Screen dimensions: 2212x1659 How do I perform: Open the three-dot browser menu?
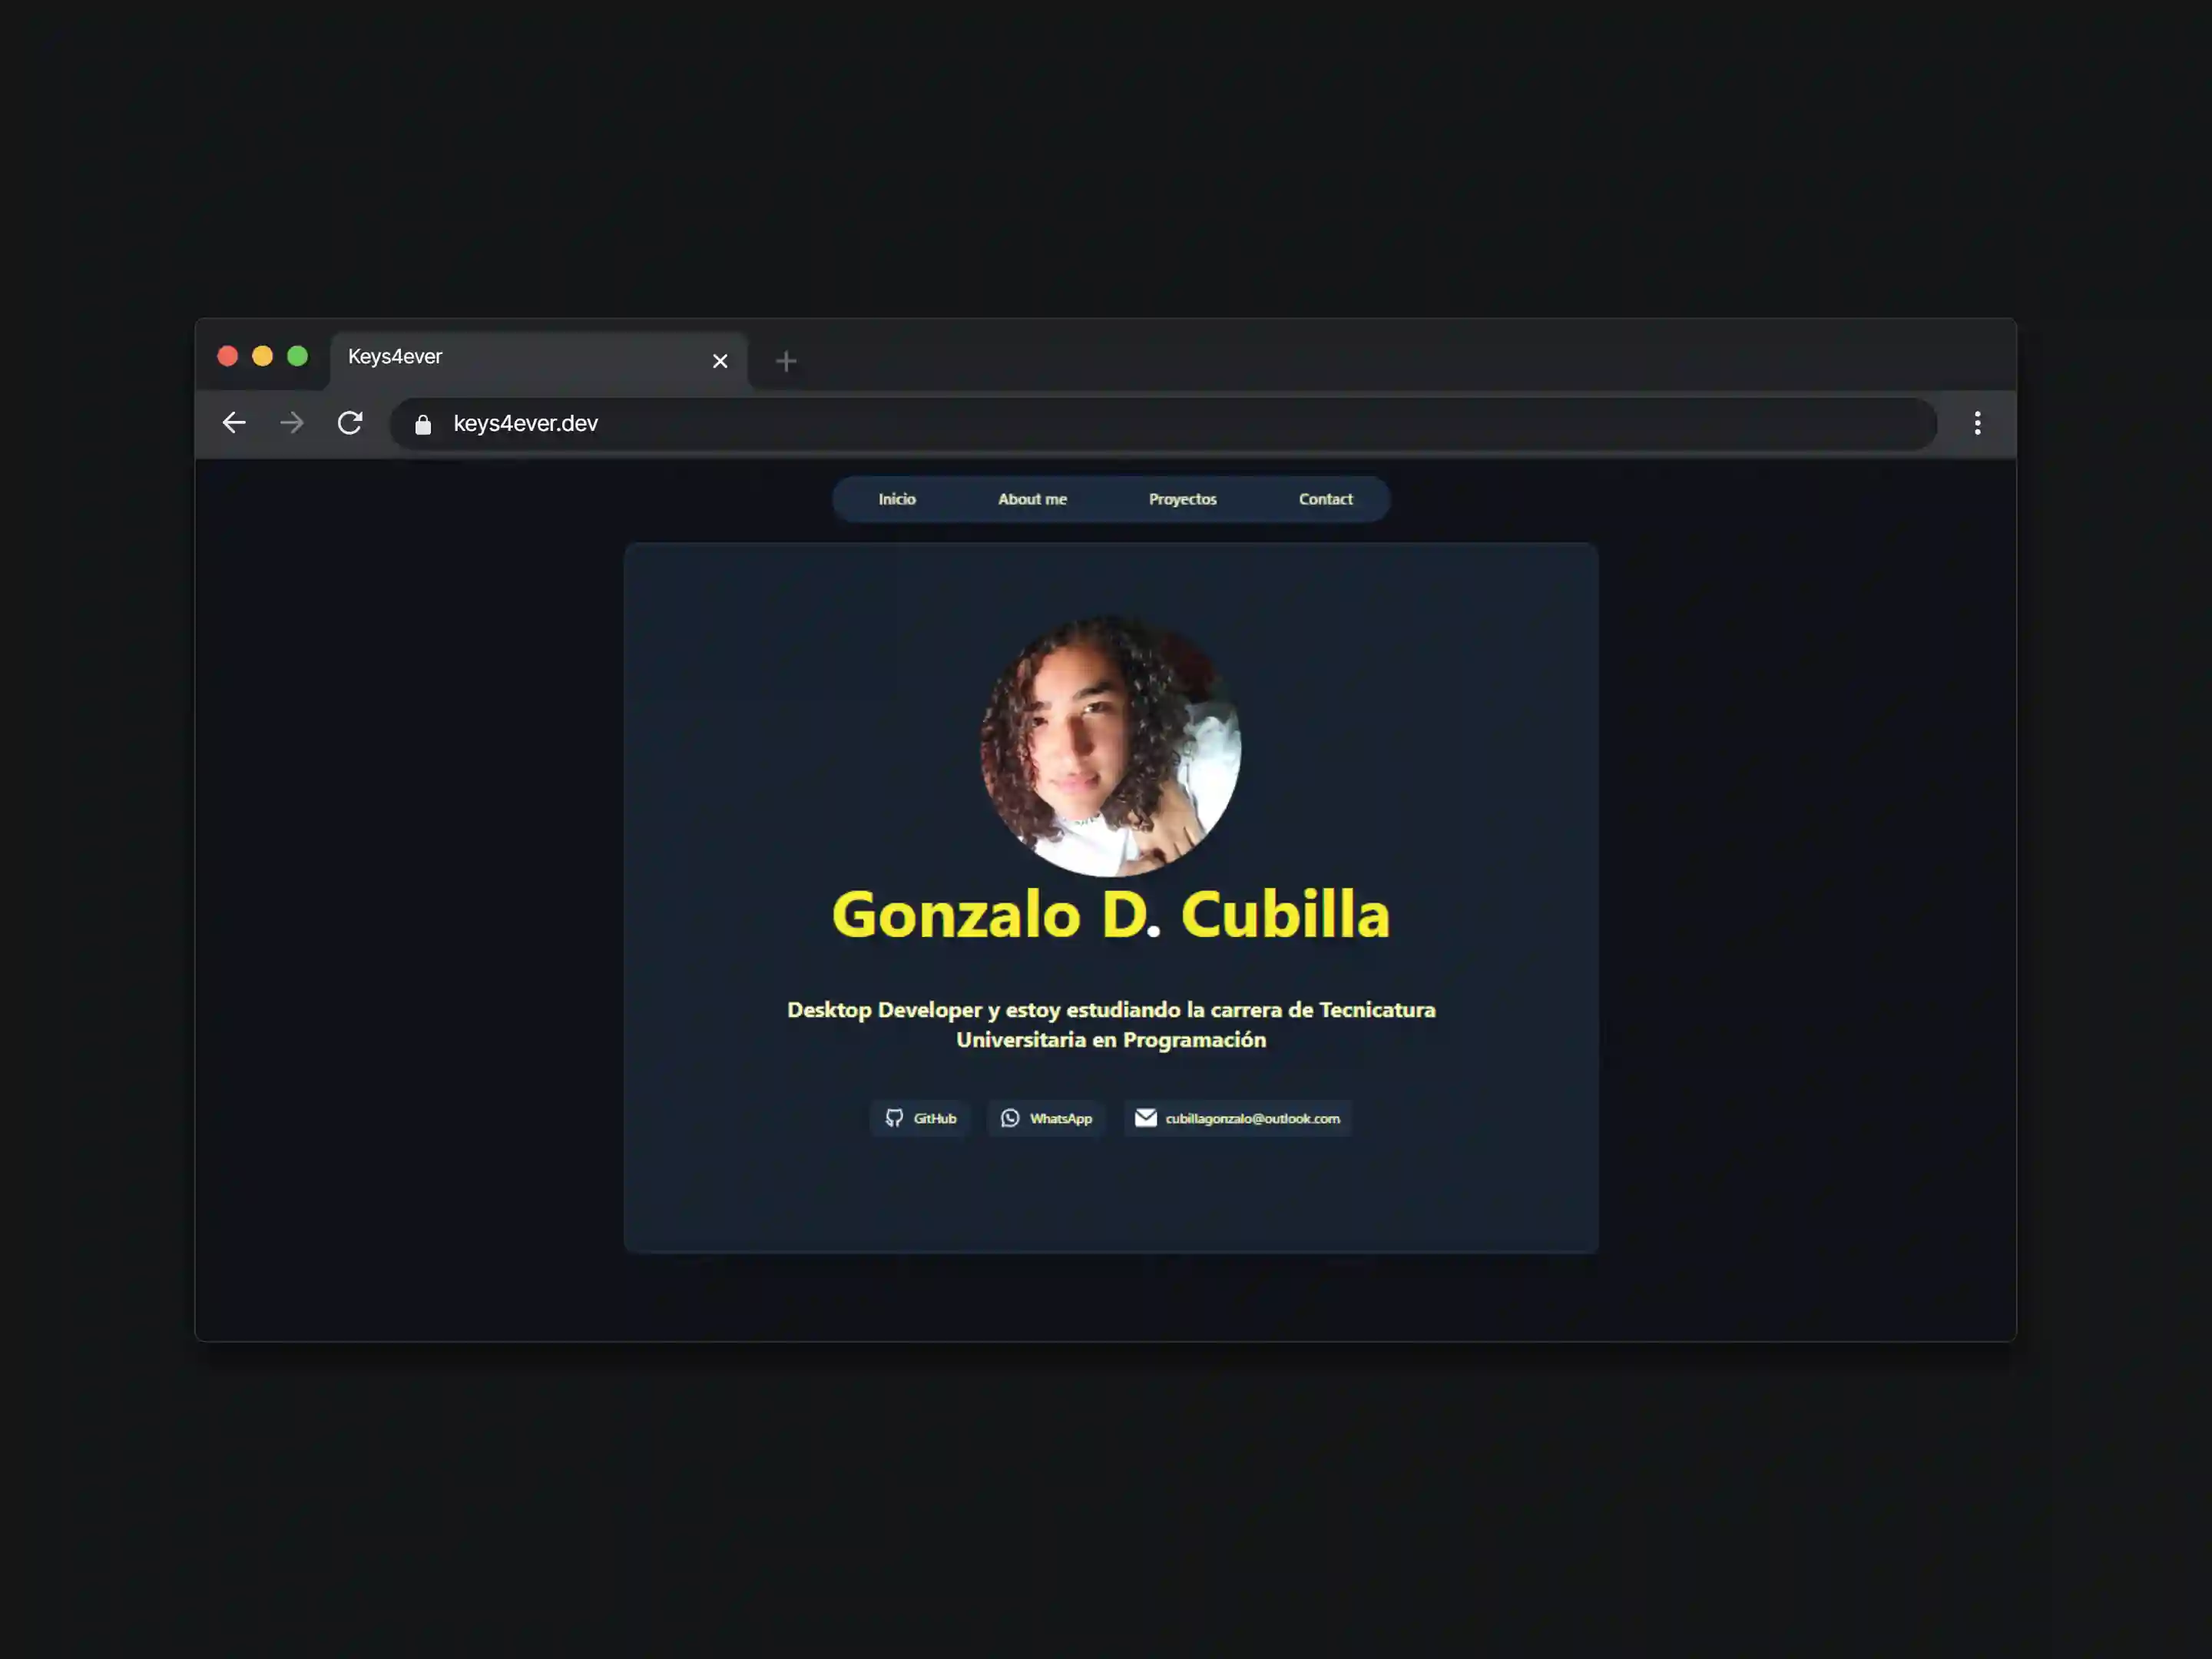coord(1977,423)
